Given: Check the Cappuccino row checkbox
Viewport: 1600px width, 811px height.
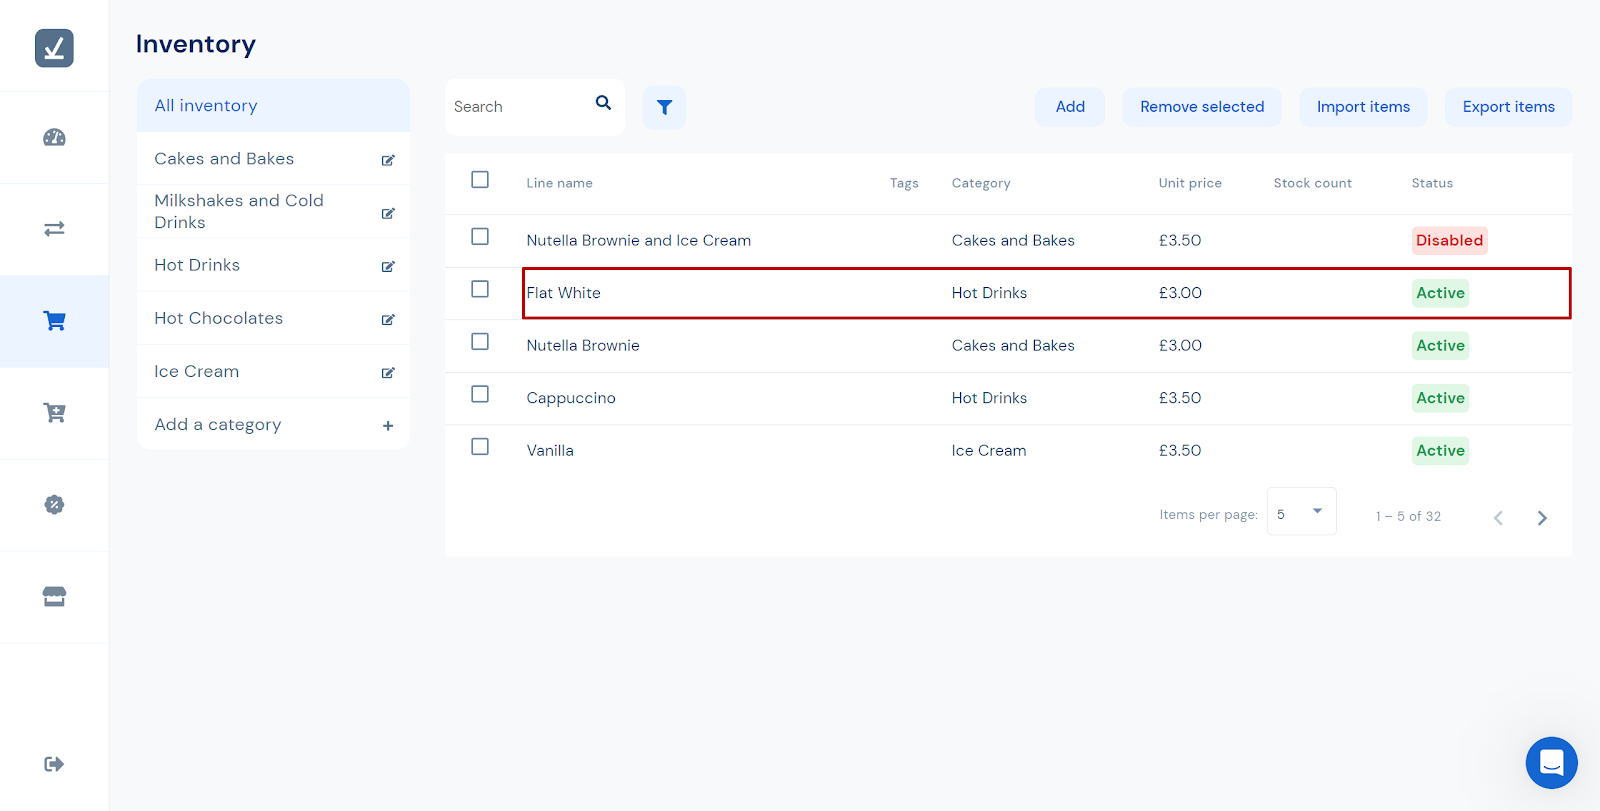Looking at the screenshot, I should pyautogui.click(x=480, y=394).
